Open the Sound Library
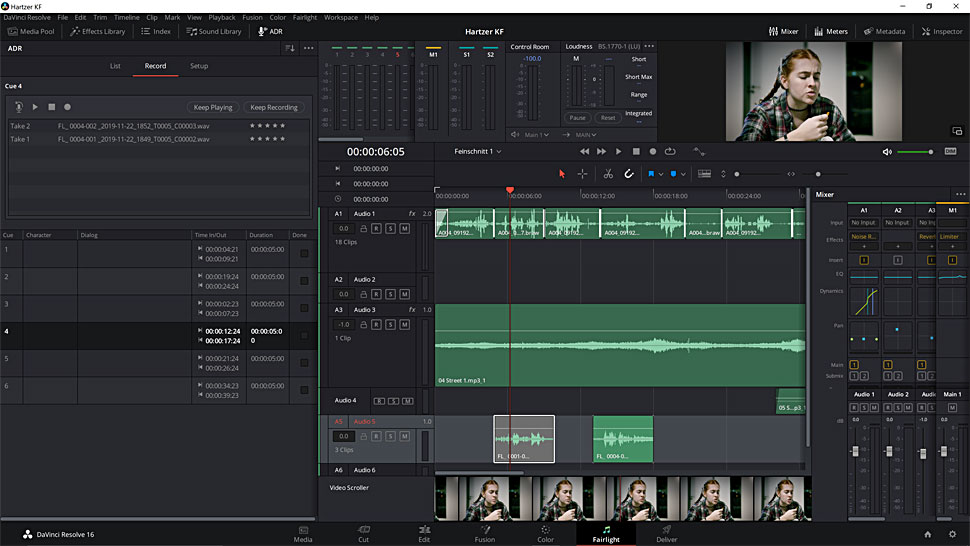The height and width of the screenshot is (546, 970). pyautogui.click(x=214, y=32)
